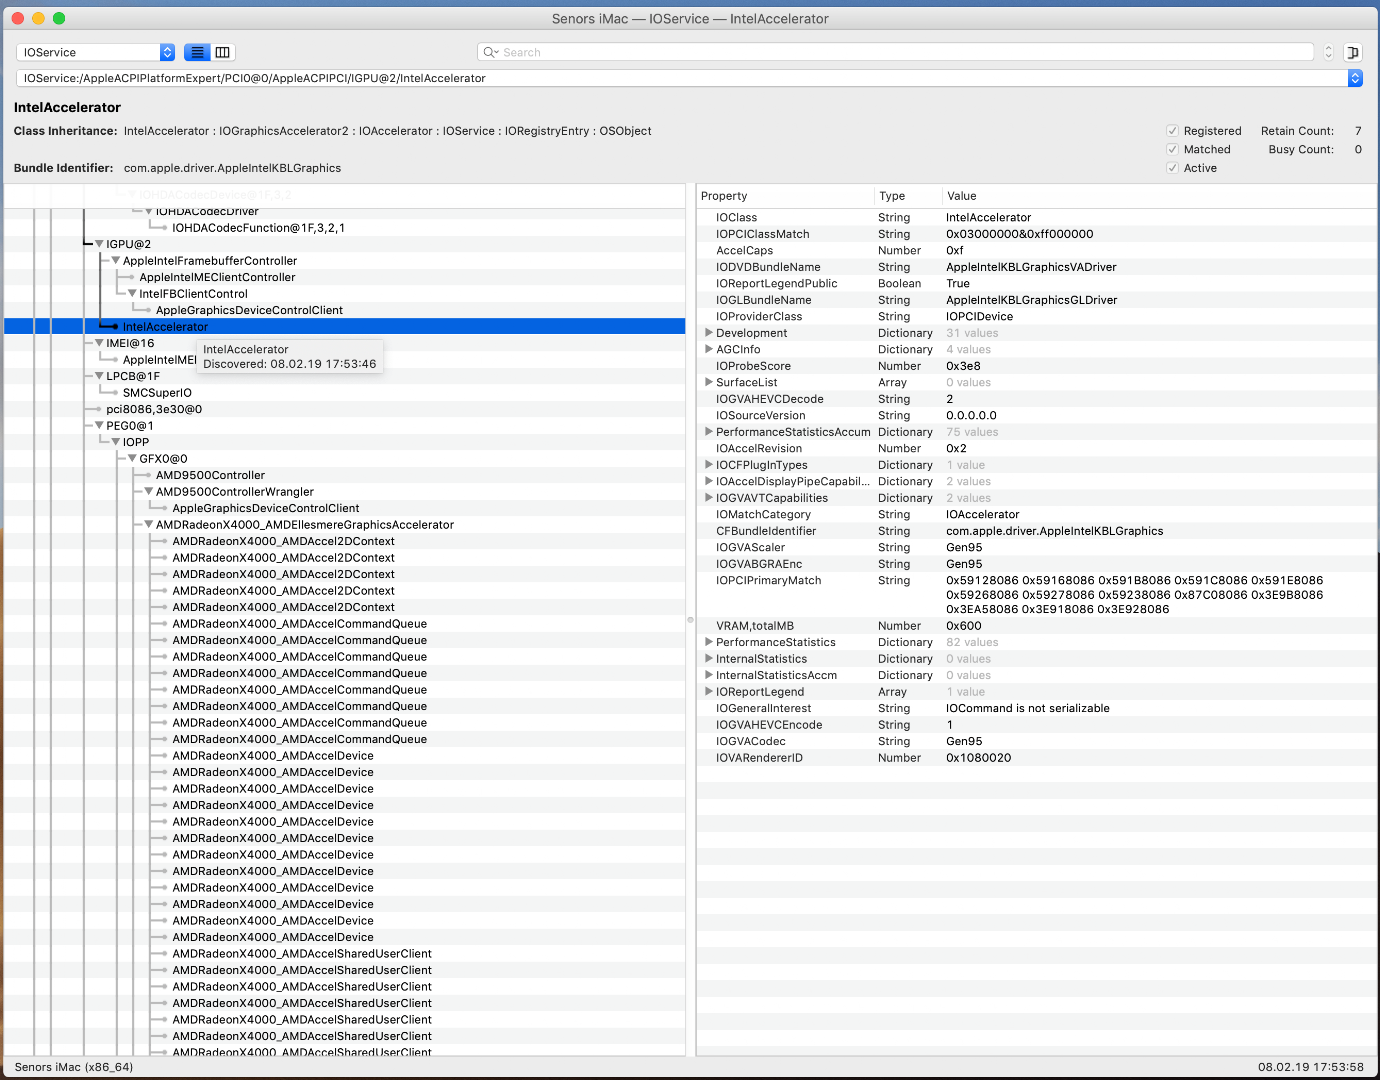Select the AMD9500Controller tree item

pyautogui.click(x=210, y=476)
